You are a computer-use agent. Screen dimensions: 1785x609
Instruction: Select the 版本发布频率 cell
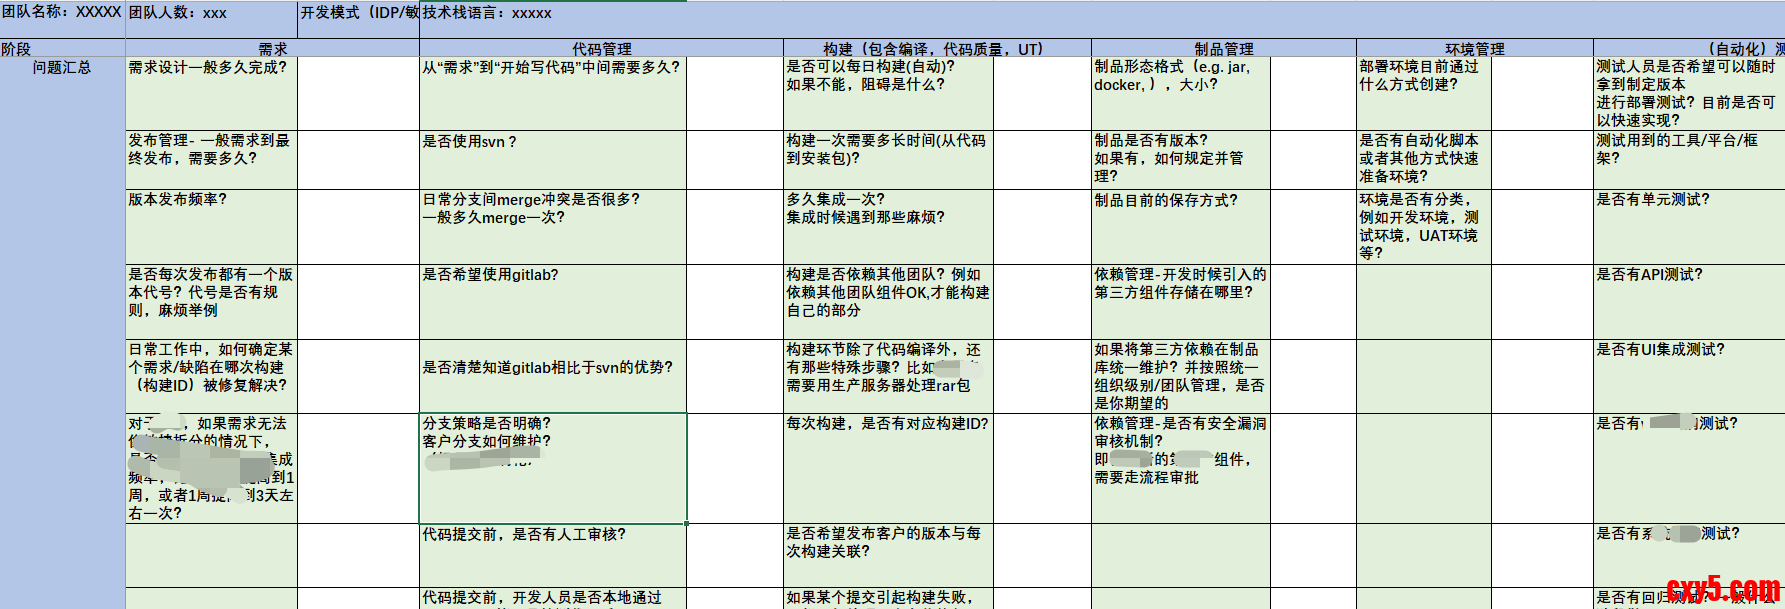[211, 226]
